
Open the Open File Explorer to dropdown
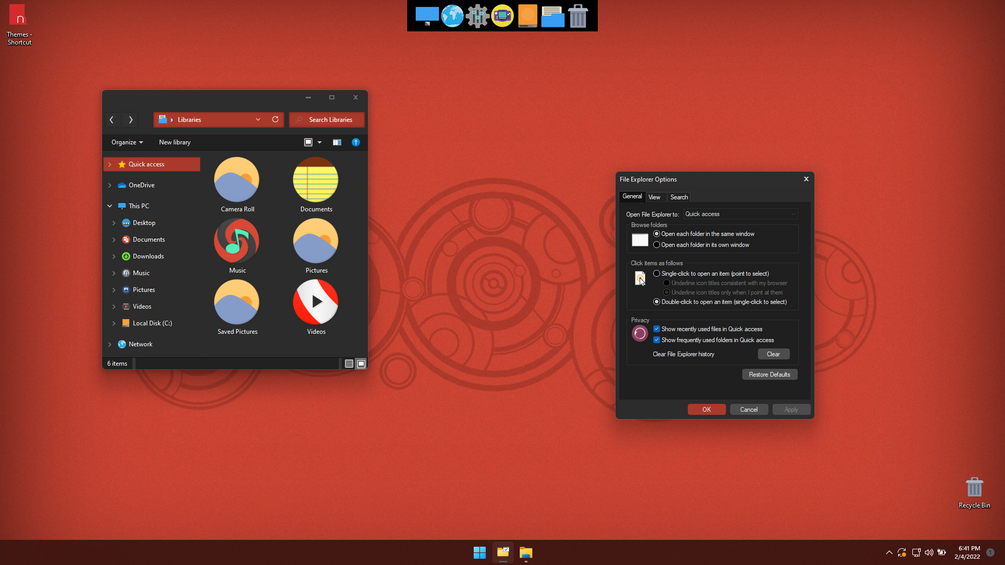(740, 214)
